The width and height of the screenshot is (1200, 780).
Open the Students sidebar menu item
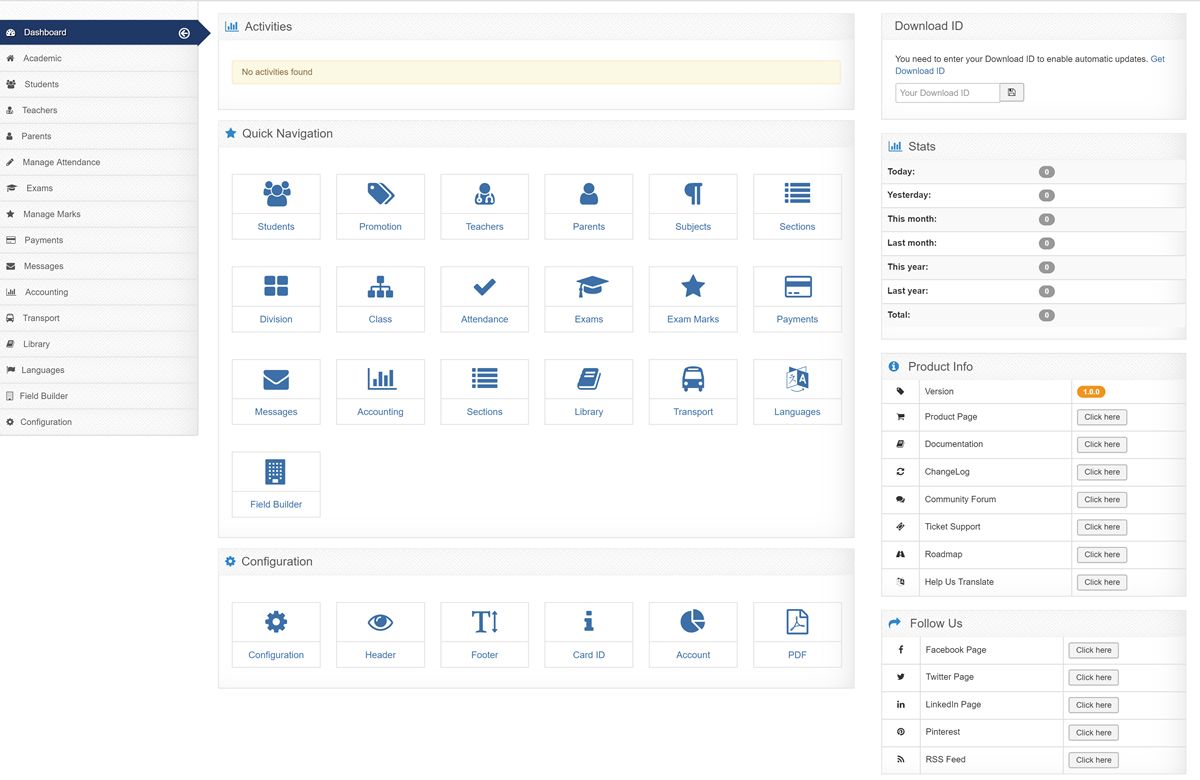click(99, 84)
